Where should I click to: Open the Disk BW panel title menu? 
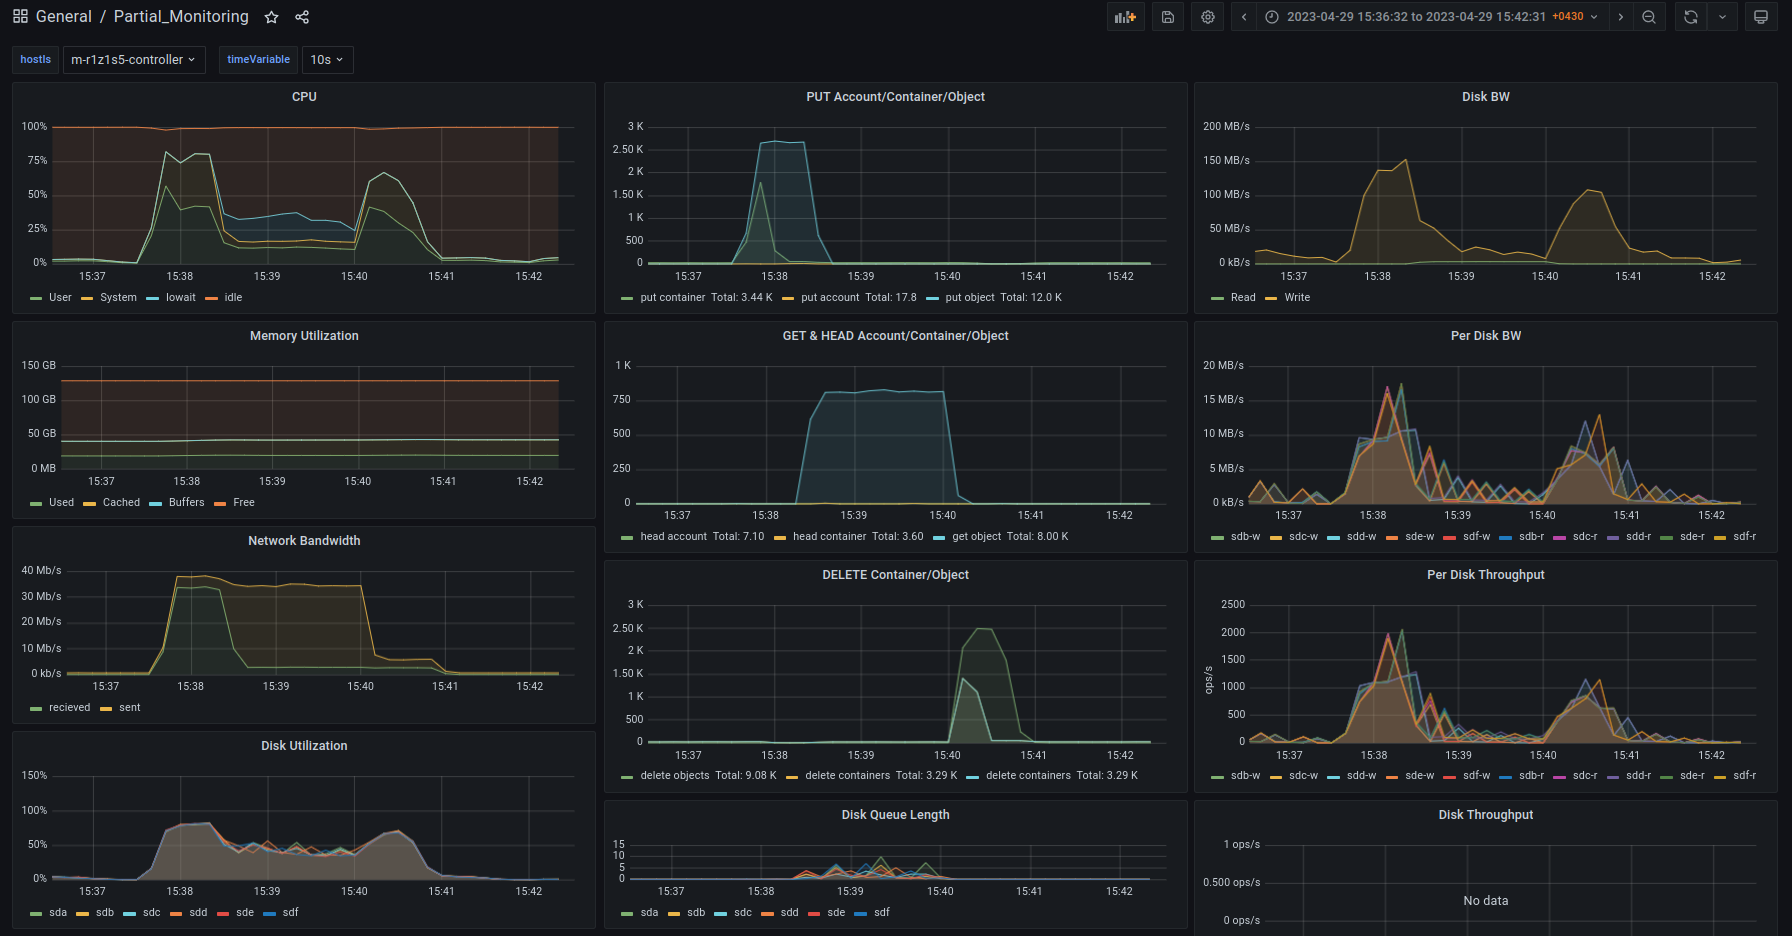[x=1485, y=97]
